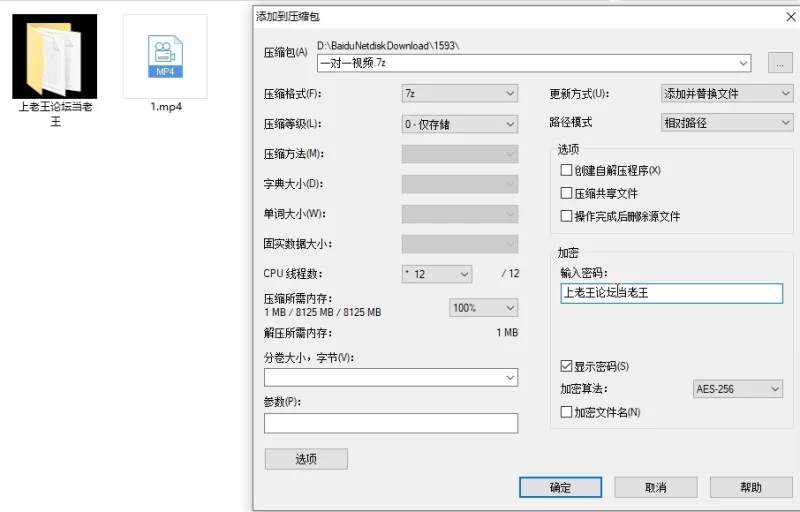Close the 添加到压缩包 dialog
Screen dimensions: 800x512
tap(790, 17)
